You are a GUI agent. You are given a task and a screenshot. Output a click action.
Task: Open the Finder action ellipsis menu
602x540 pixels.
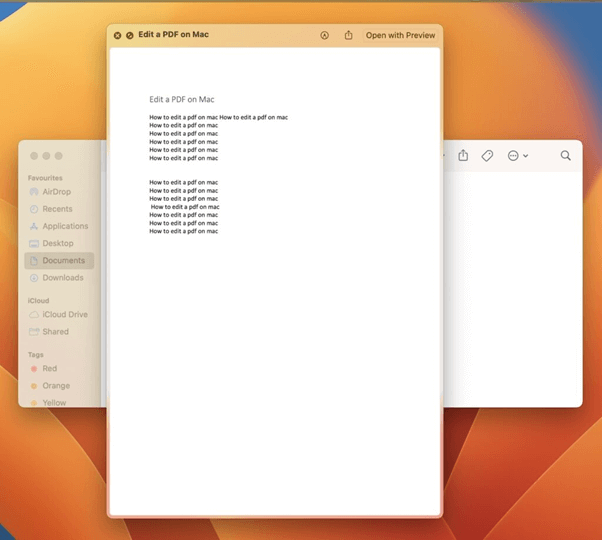pyautogui.click(x=518, y=155)
